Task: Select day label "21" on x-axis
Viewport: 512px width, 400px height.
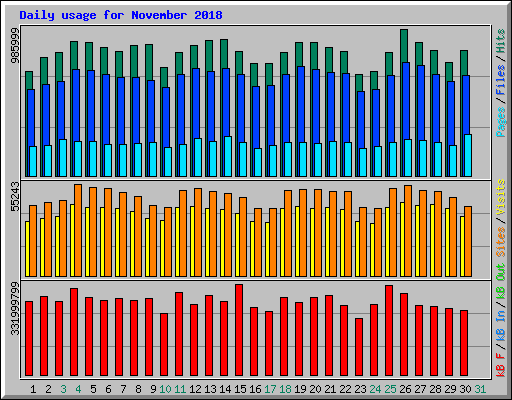Action: tap(330, 389)
